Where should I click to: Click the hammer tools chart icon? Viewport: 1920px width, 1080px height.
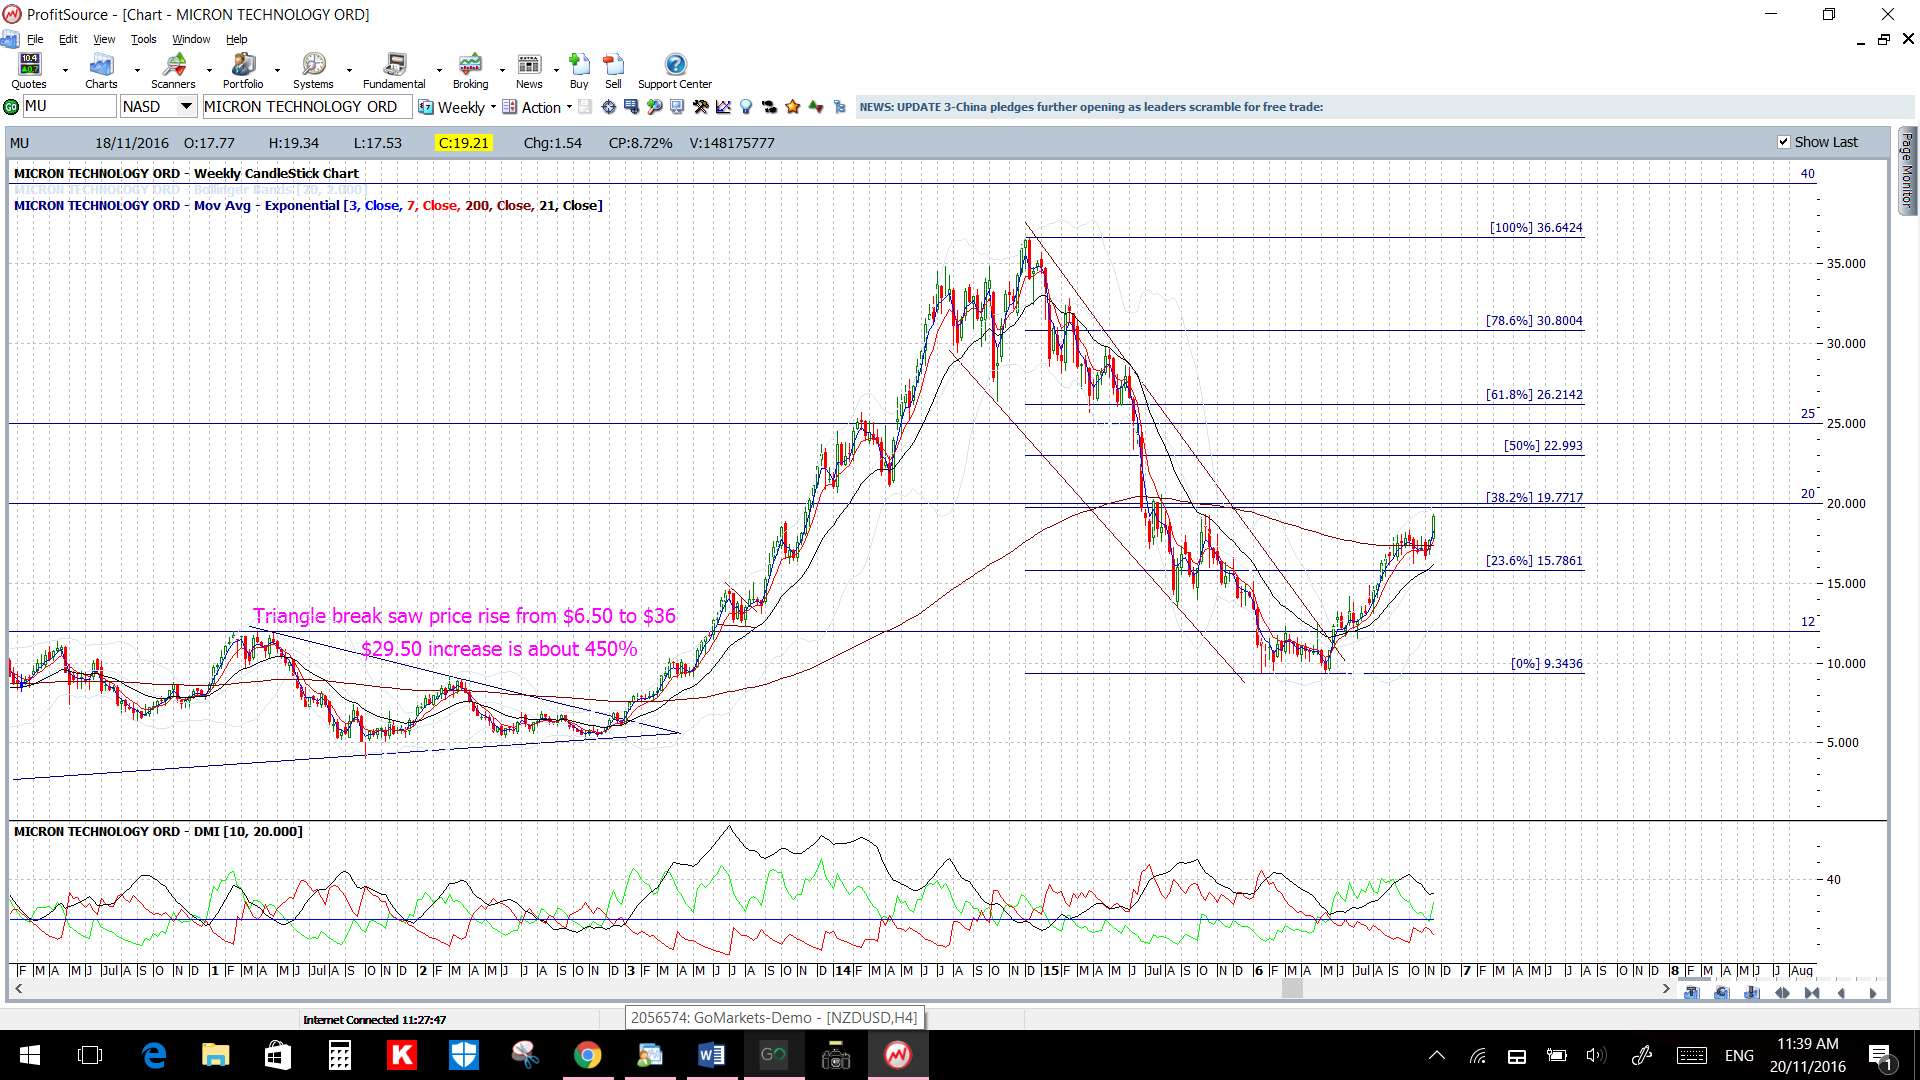(700, 107)
